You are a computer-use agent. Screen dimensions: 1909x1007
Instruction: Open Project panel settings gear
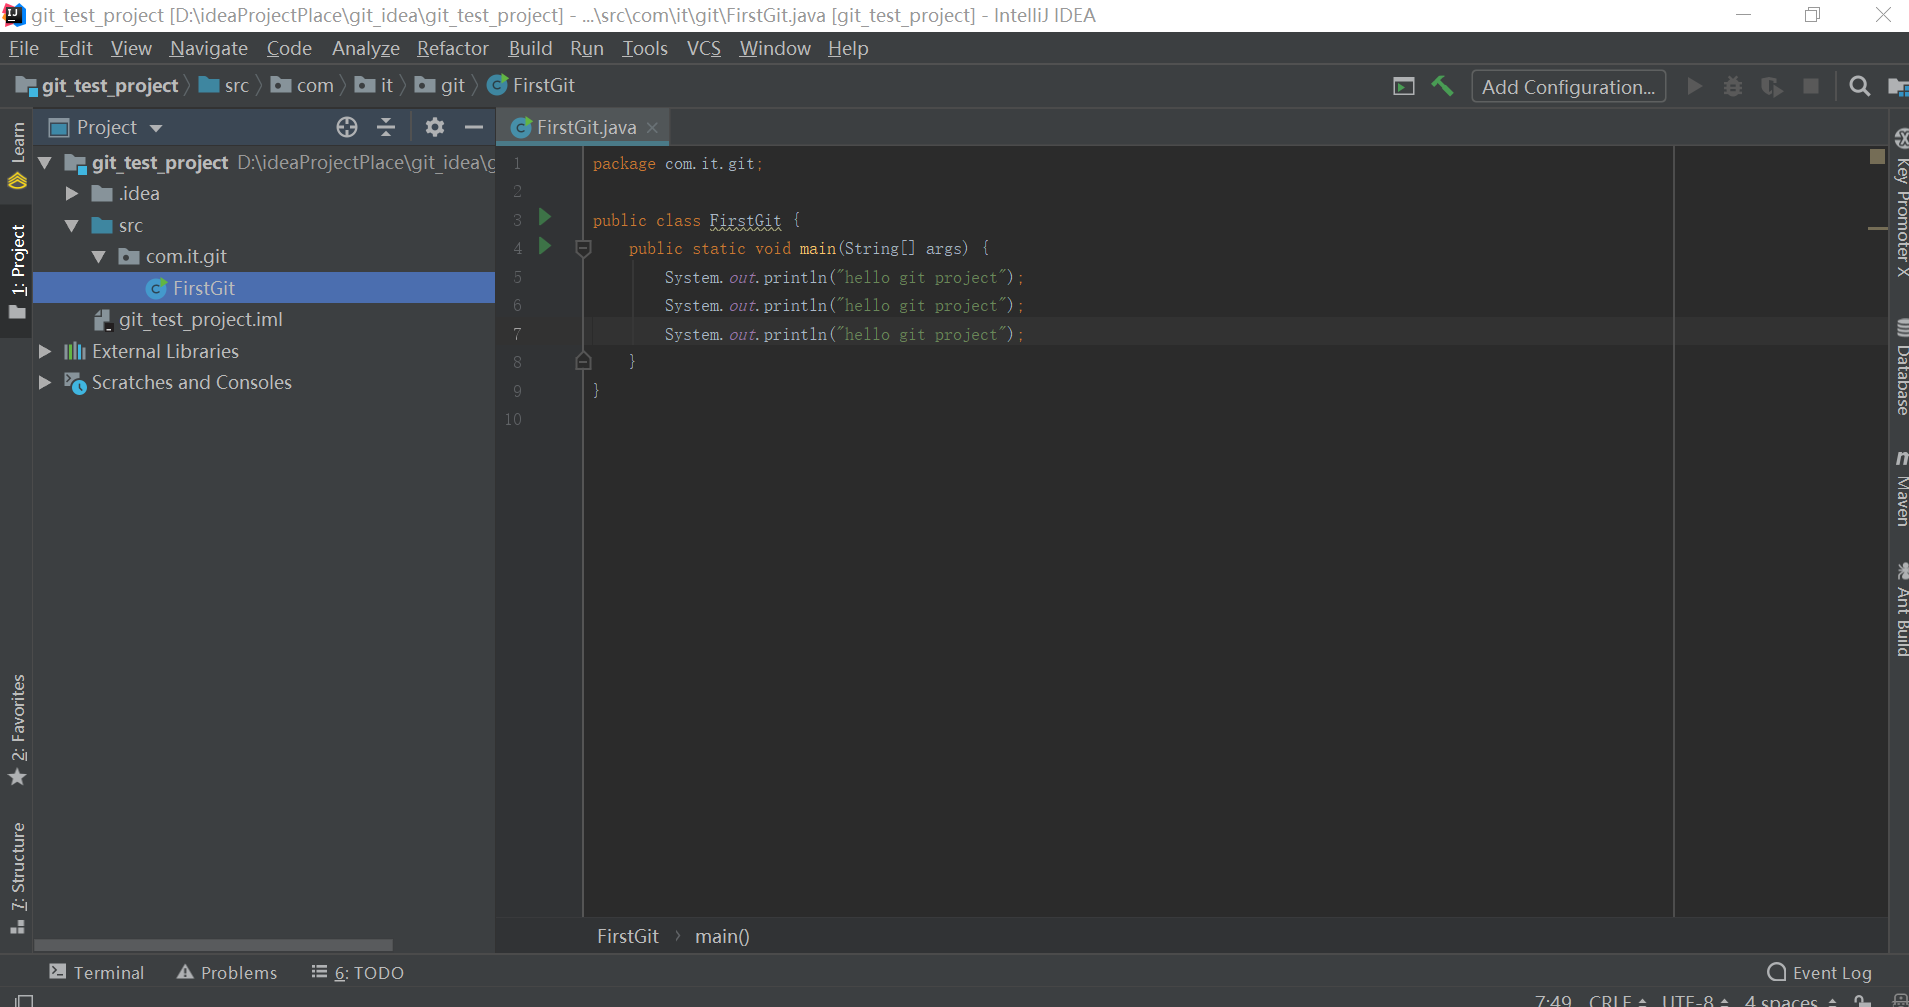click(x=434, y=127)
